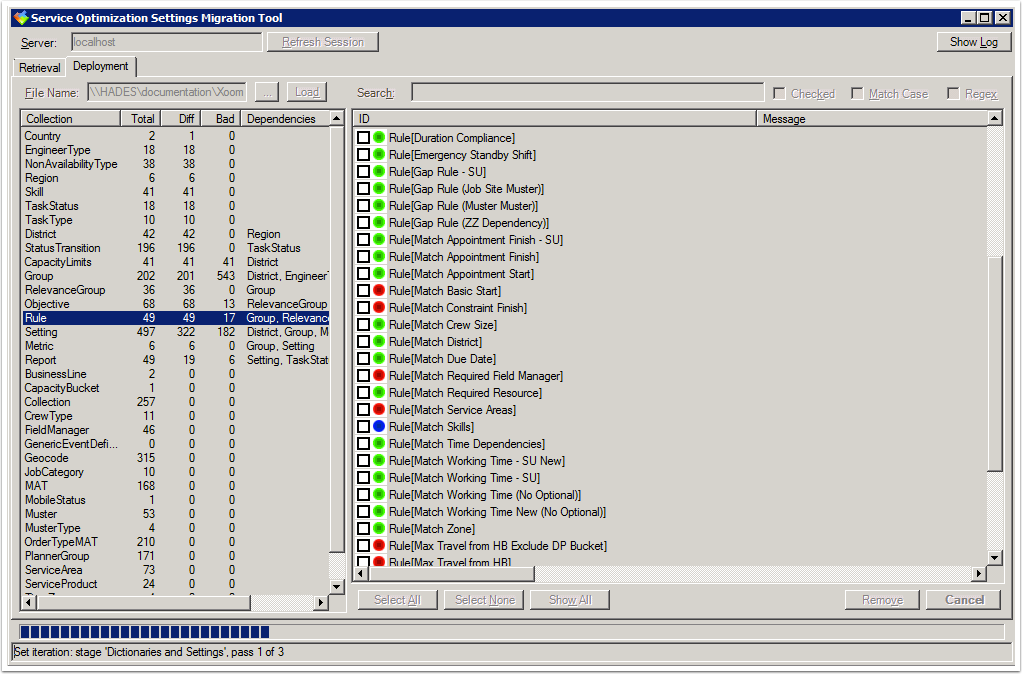The height and width of the screenshot is (674, 1022).
Task: Click the green status icon for Rule[Duration Compliance]
Action: 379,138
